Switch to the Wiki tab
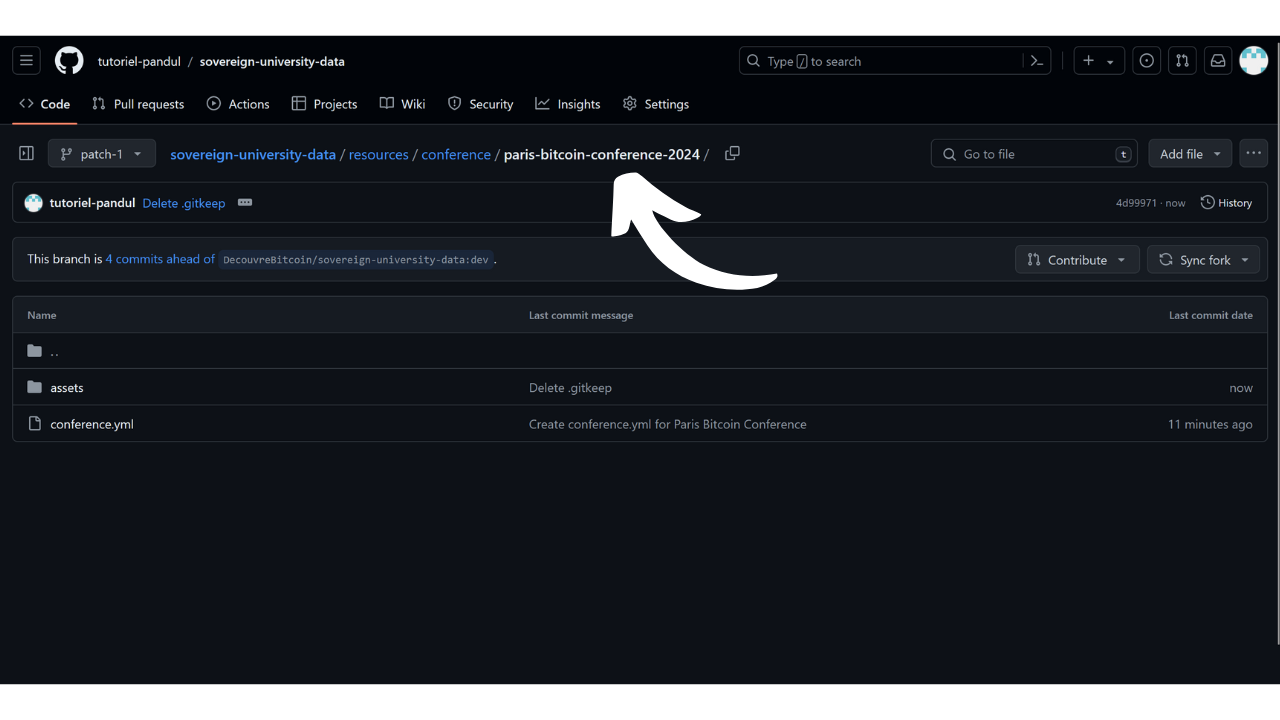Viewport: 1280px width, 720px height. click(402, 104)
